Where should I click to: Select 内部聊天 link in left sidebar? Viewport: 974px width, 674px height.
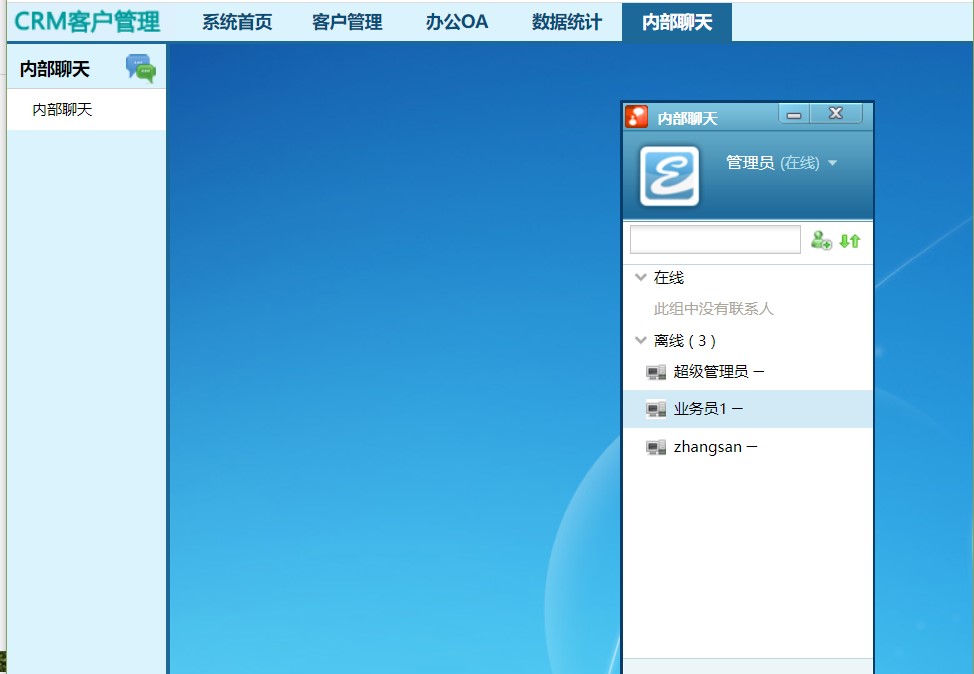click(62, 110)
